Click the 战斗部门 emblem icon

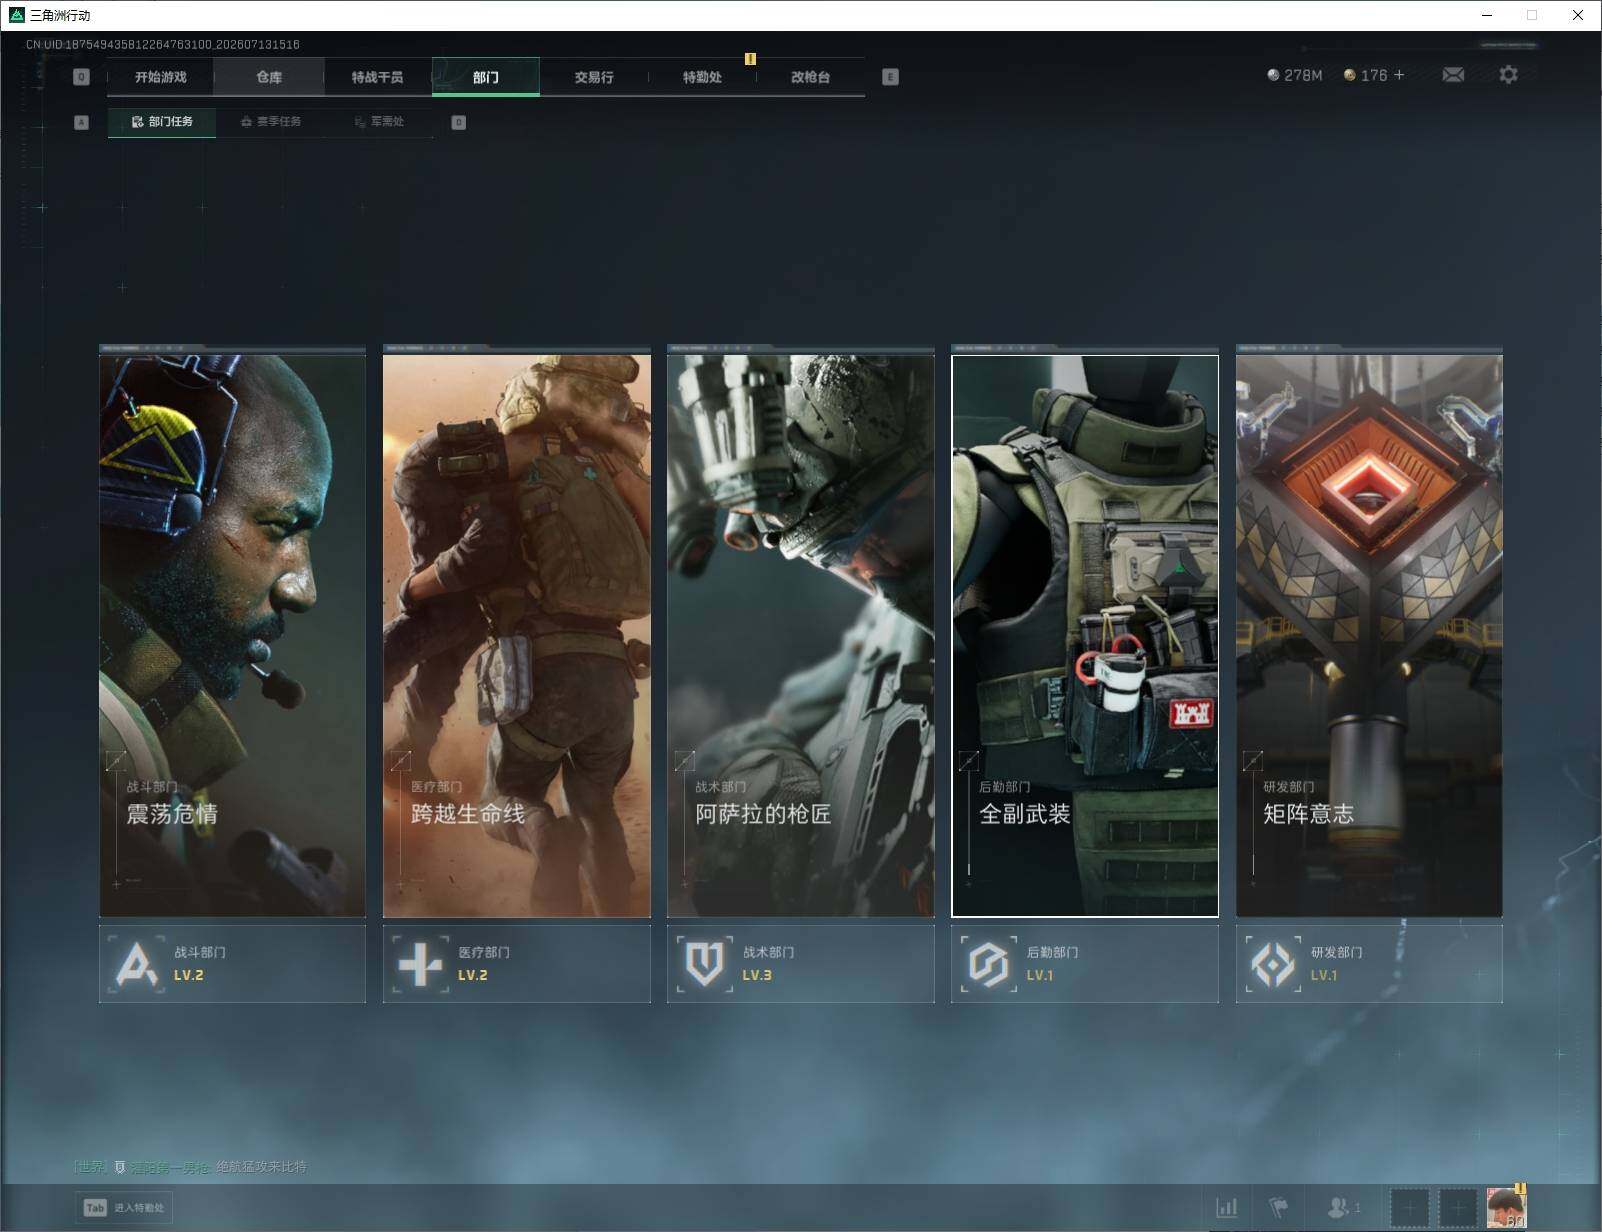(136, 964)
